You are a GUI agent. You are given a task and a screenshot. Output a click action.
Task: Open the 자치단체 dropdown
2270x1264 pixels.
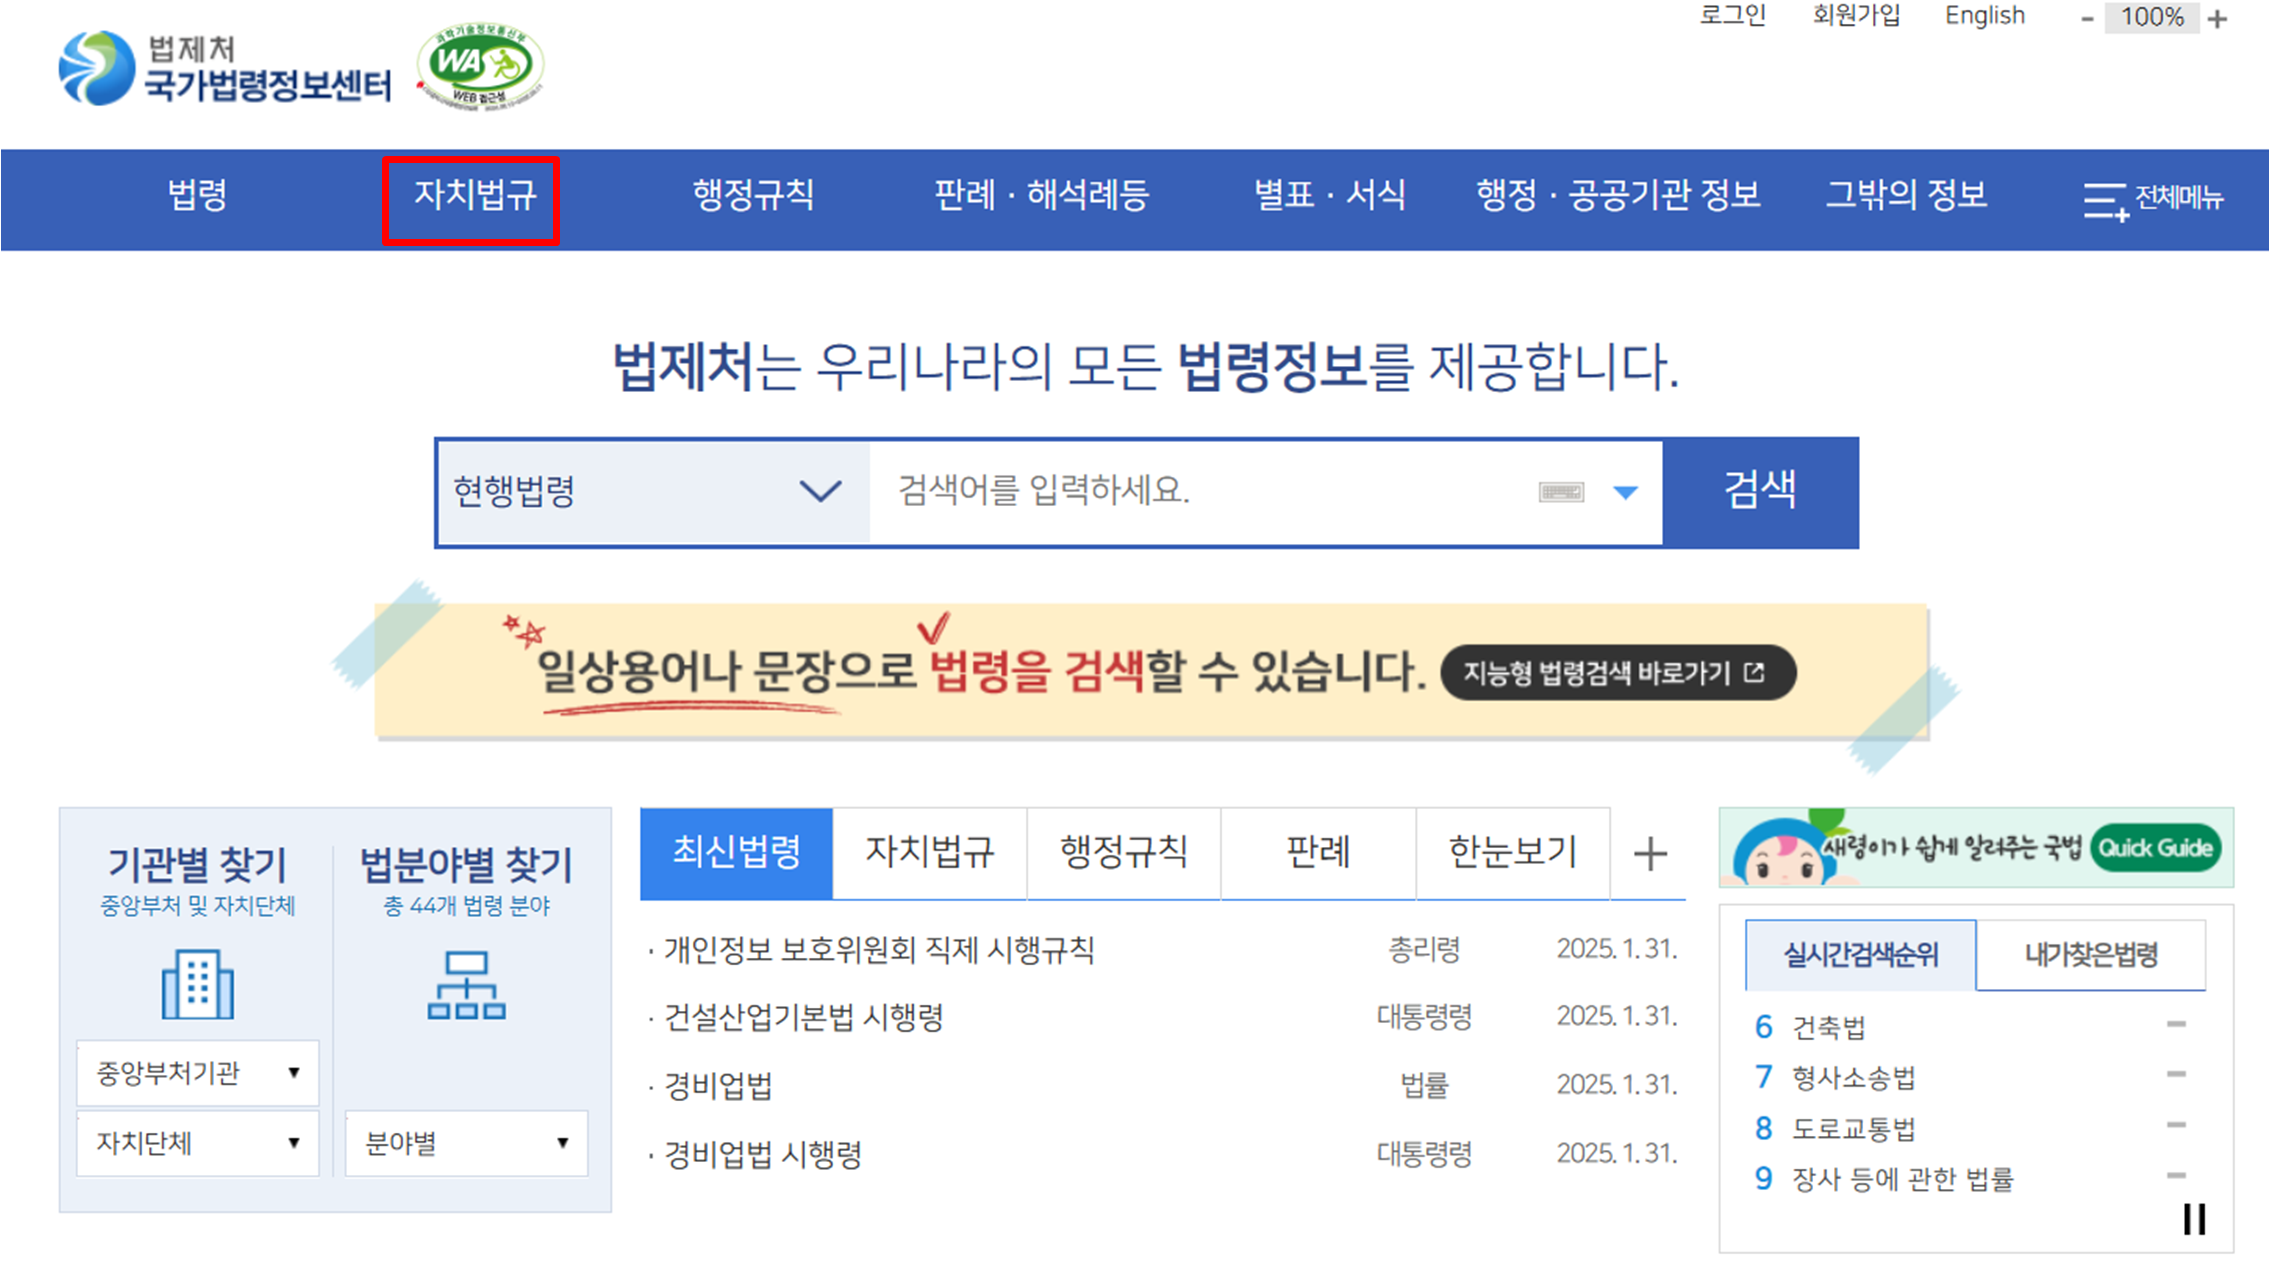[x=197, y=1143]
